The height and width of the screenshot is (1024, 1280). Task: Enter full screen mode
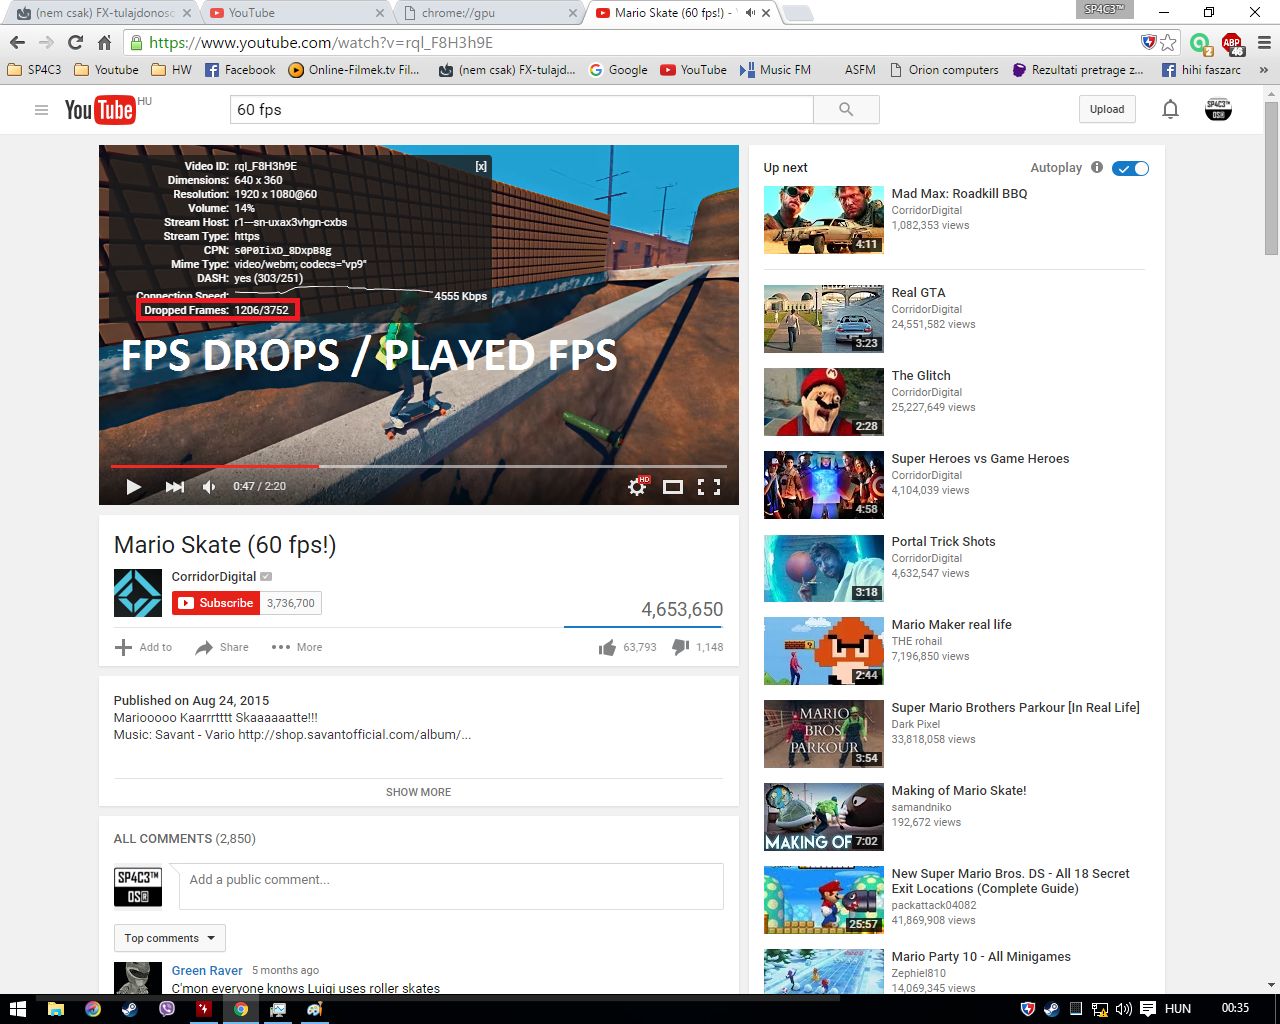click(x=709, y=487)
